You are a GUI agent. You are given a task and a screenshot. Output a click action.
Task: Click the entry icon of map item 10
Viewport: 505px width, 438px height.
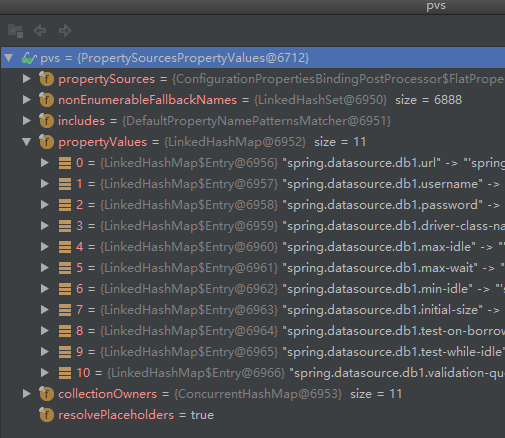(x=65, y=373)
